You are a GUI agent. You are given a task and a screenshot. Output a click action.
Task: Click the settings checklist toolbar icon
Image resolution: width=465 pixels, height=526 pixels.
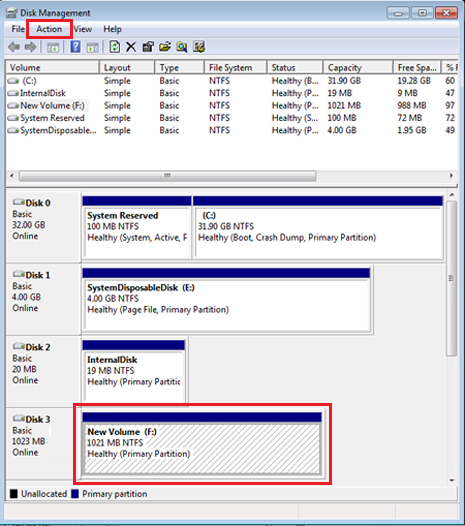coord(199,47)
